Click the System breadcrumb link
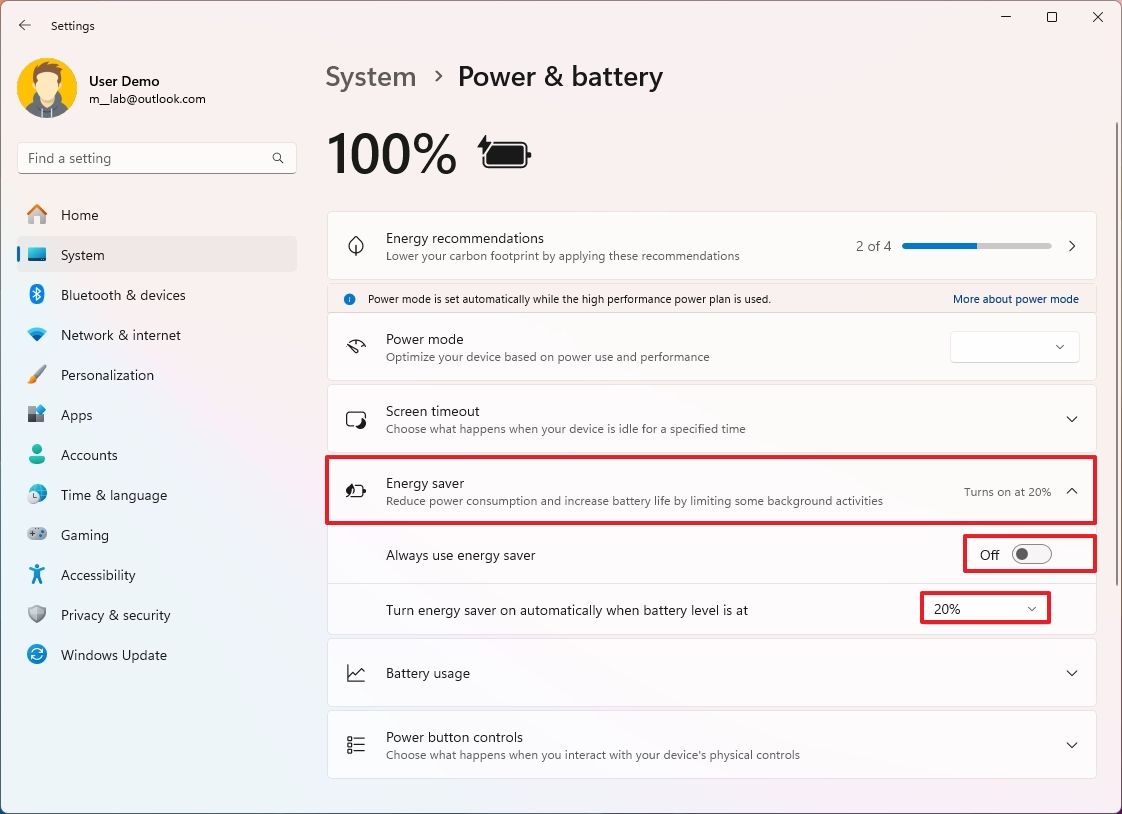The height and width of the screenshot is (814, 1122). (x=370, y=76)
